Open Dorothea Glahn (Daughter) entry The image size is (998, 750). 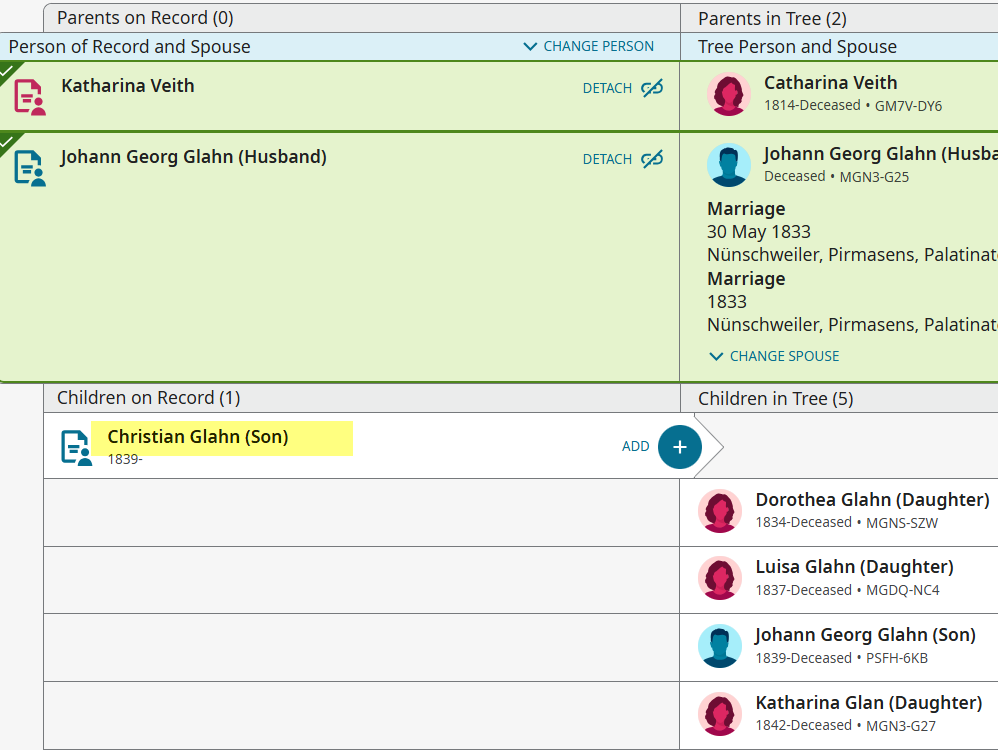873,500
